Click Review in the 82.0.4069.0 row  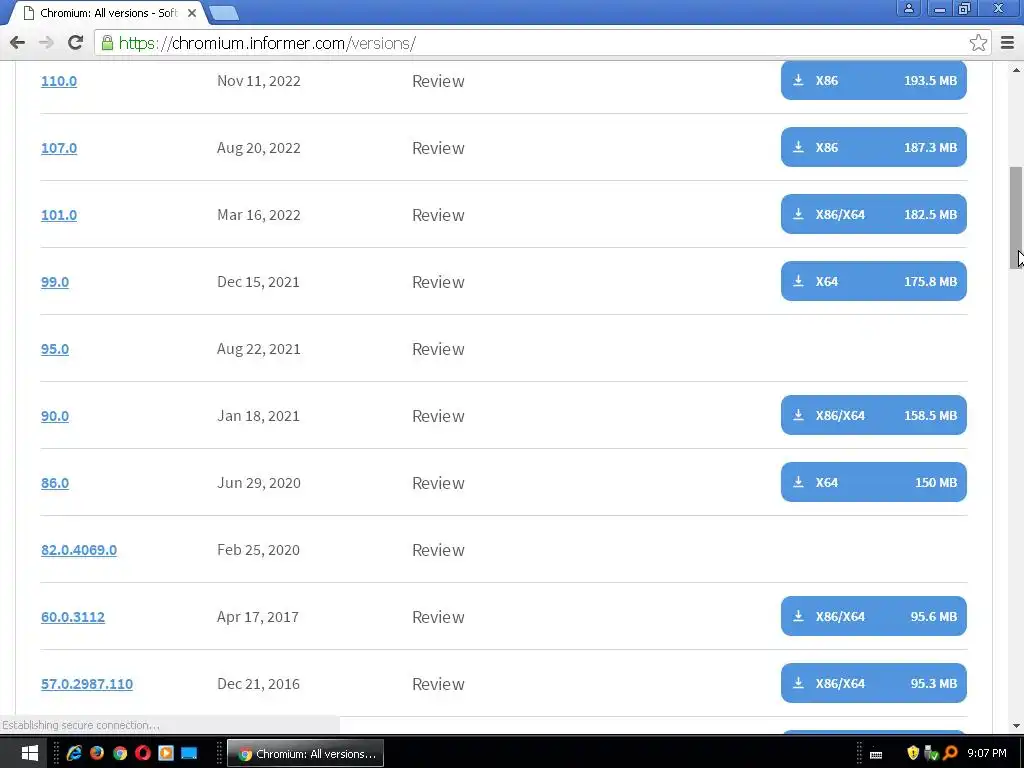[x=438, y=550]
